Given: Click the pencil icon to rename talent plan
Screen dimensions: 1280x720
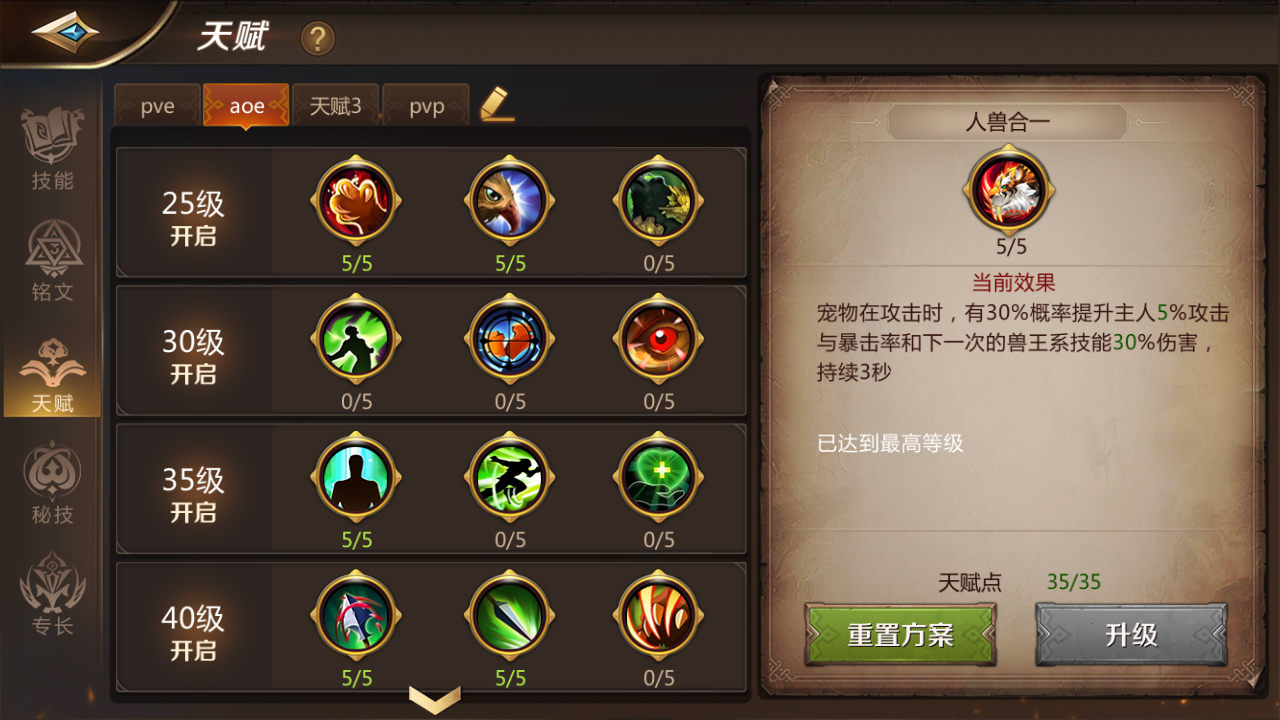Looking at the screenshot, I should [496, 104].
